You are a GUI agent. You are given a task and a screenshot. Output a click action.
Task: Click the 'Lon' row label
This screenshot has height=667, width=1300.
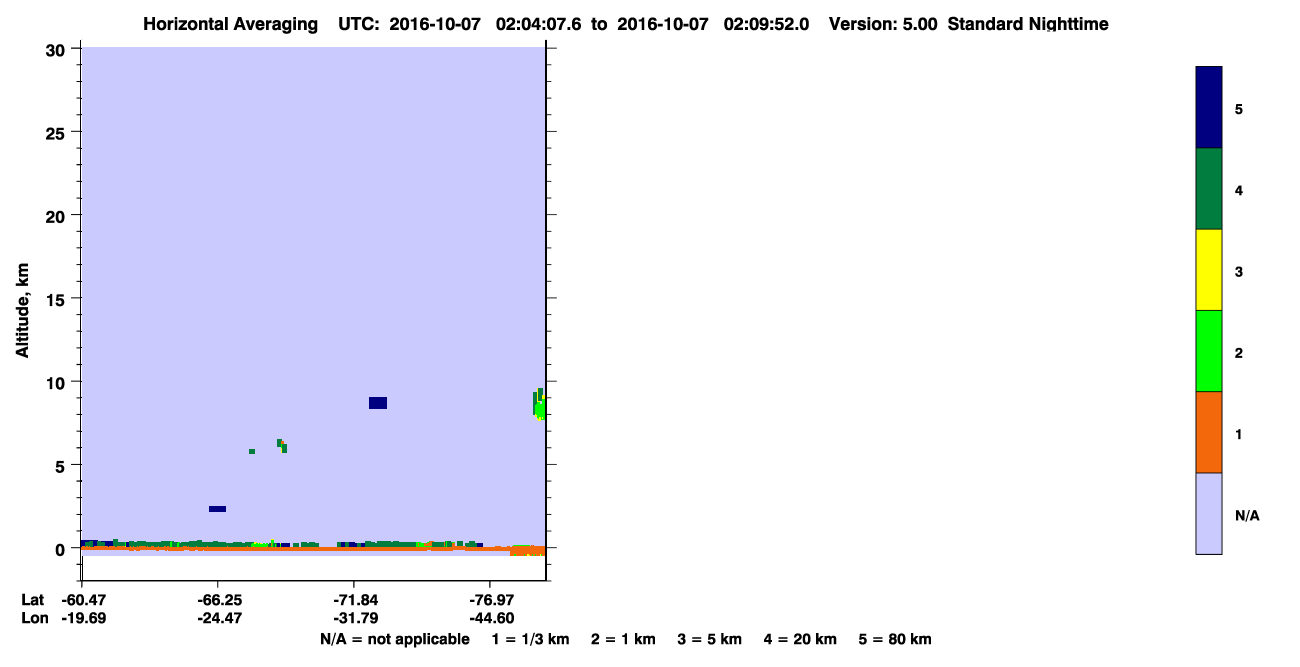tap(34, 618)
